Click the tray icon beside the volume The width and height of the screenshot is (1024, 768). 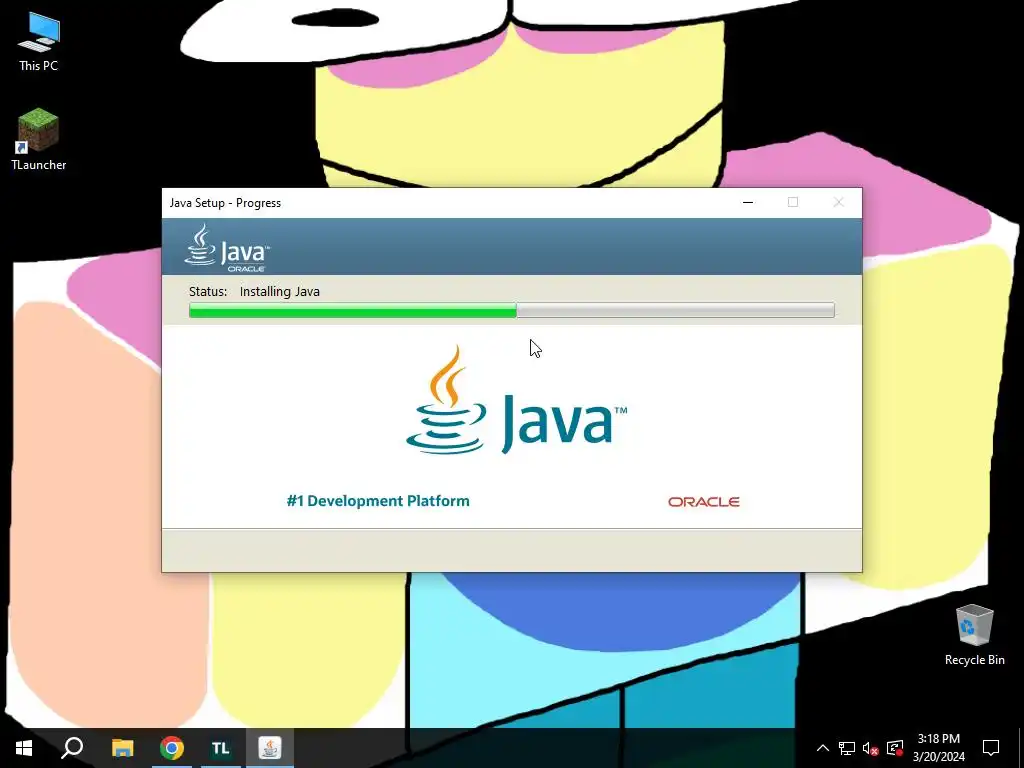click(x=895, y=748)
